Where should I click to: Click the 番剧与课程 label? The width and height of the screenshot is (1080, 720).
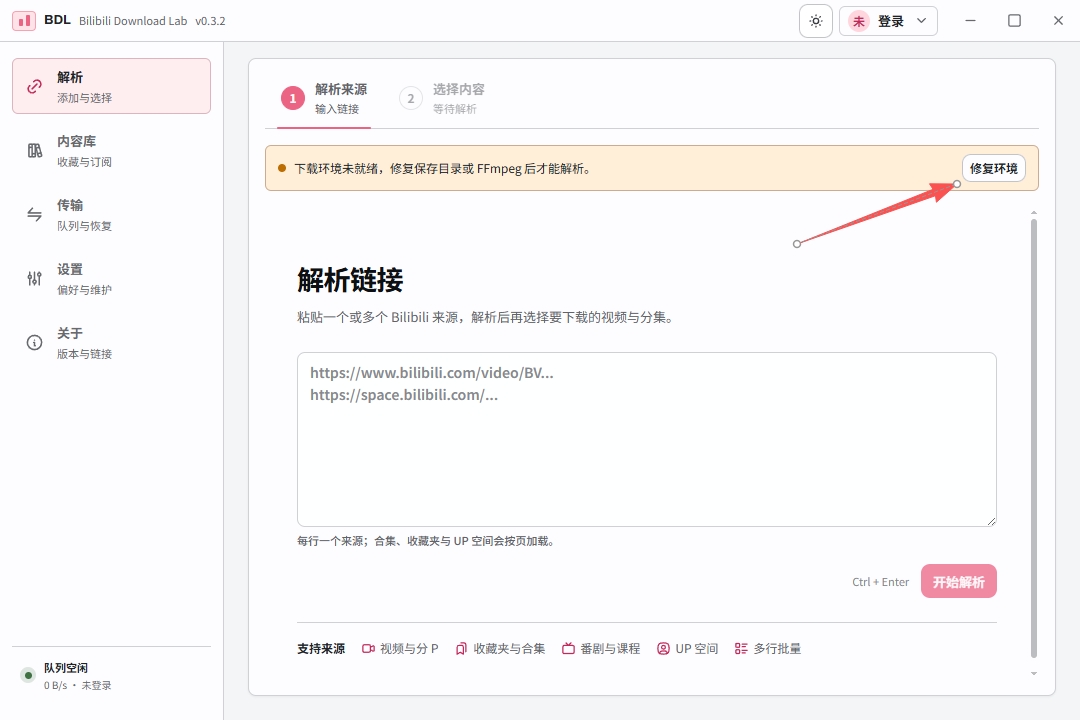(610, 648)
